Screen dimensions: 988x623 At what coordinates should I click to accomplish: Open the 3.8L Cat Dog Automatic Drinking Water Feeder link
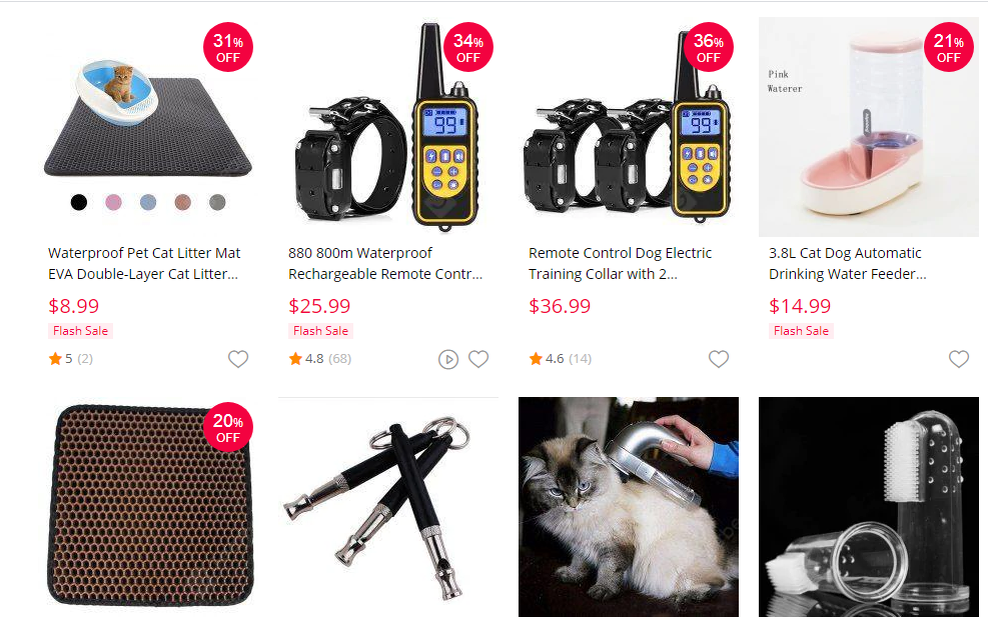click(847, 263)
